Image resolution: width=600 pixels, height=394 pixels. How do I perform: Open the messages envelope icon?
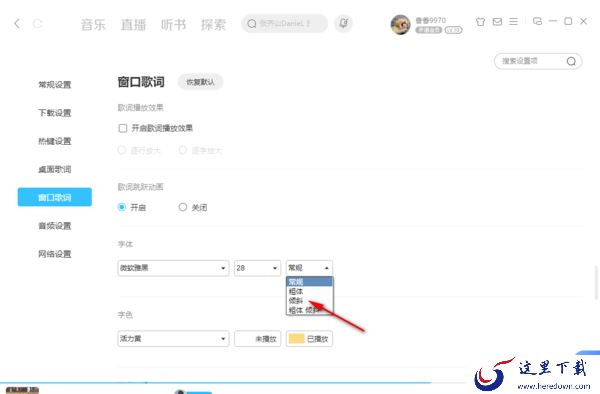[x=497, y=21]
